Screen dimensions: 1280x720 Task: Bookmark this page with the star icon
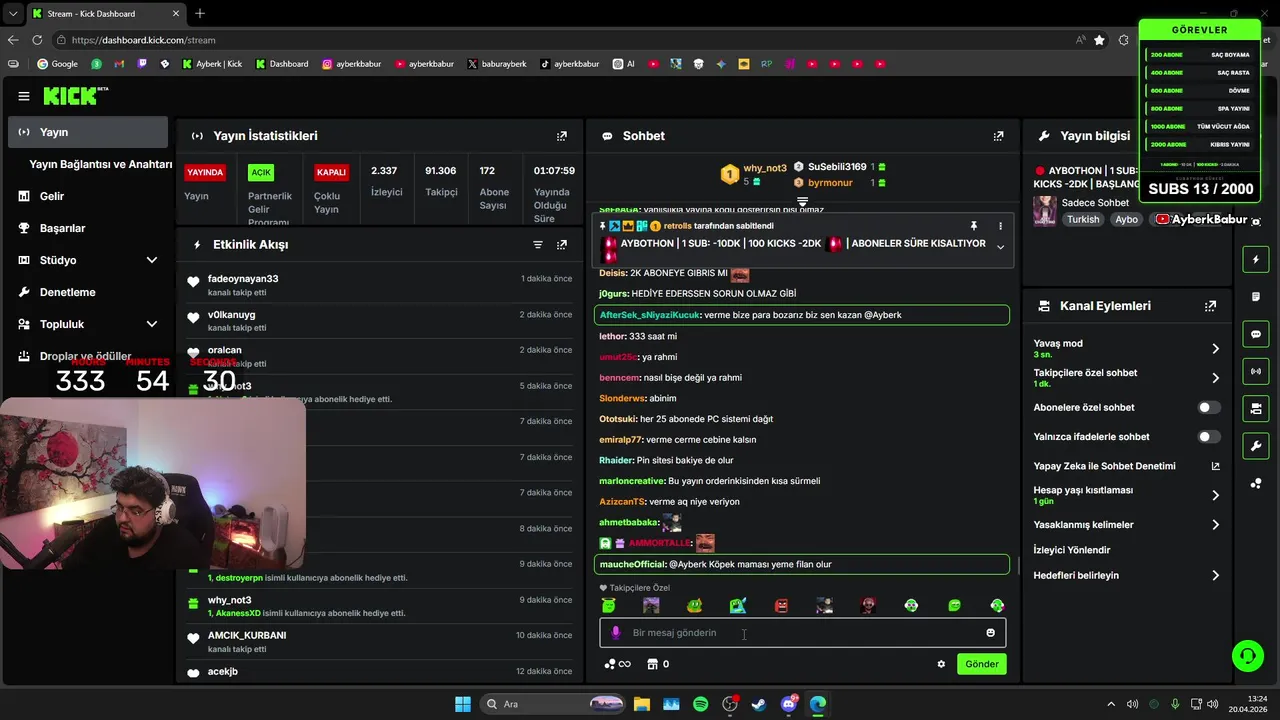(1100, 40)
